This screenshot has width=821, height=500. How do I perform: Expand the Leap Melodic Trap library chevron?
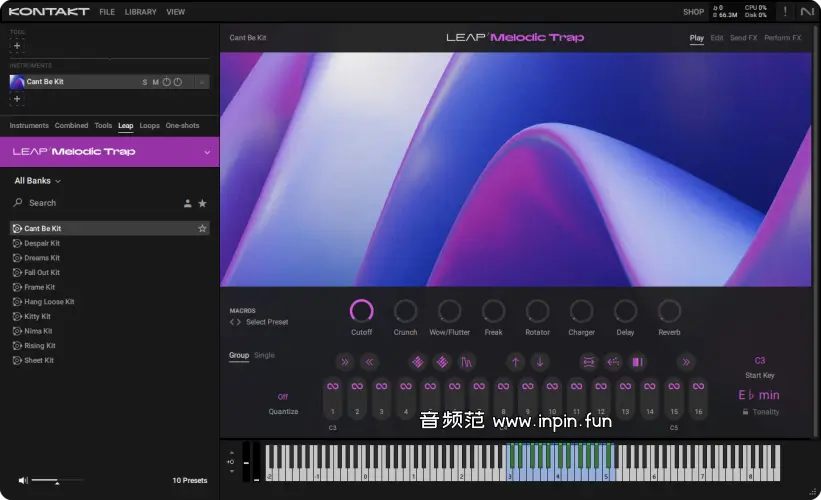pyautogui.click(x=207, y=152)
